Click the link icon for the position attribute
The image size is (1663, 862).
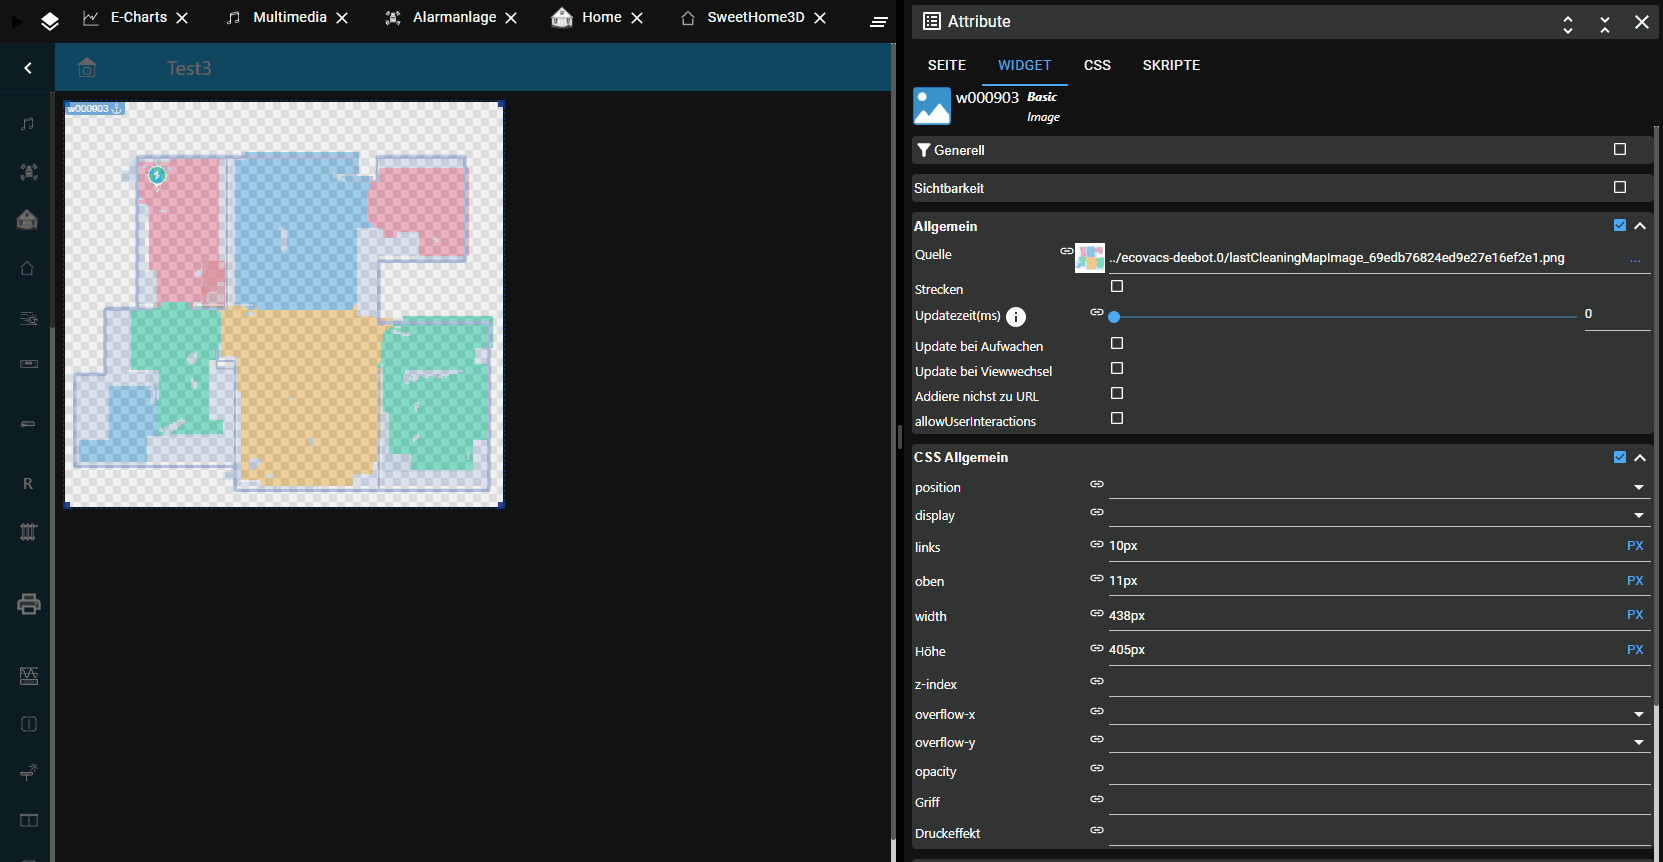coord(1097,484)
